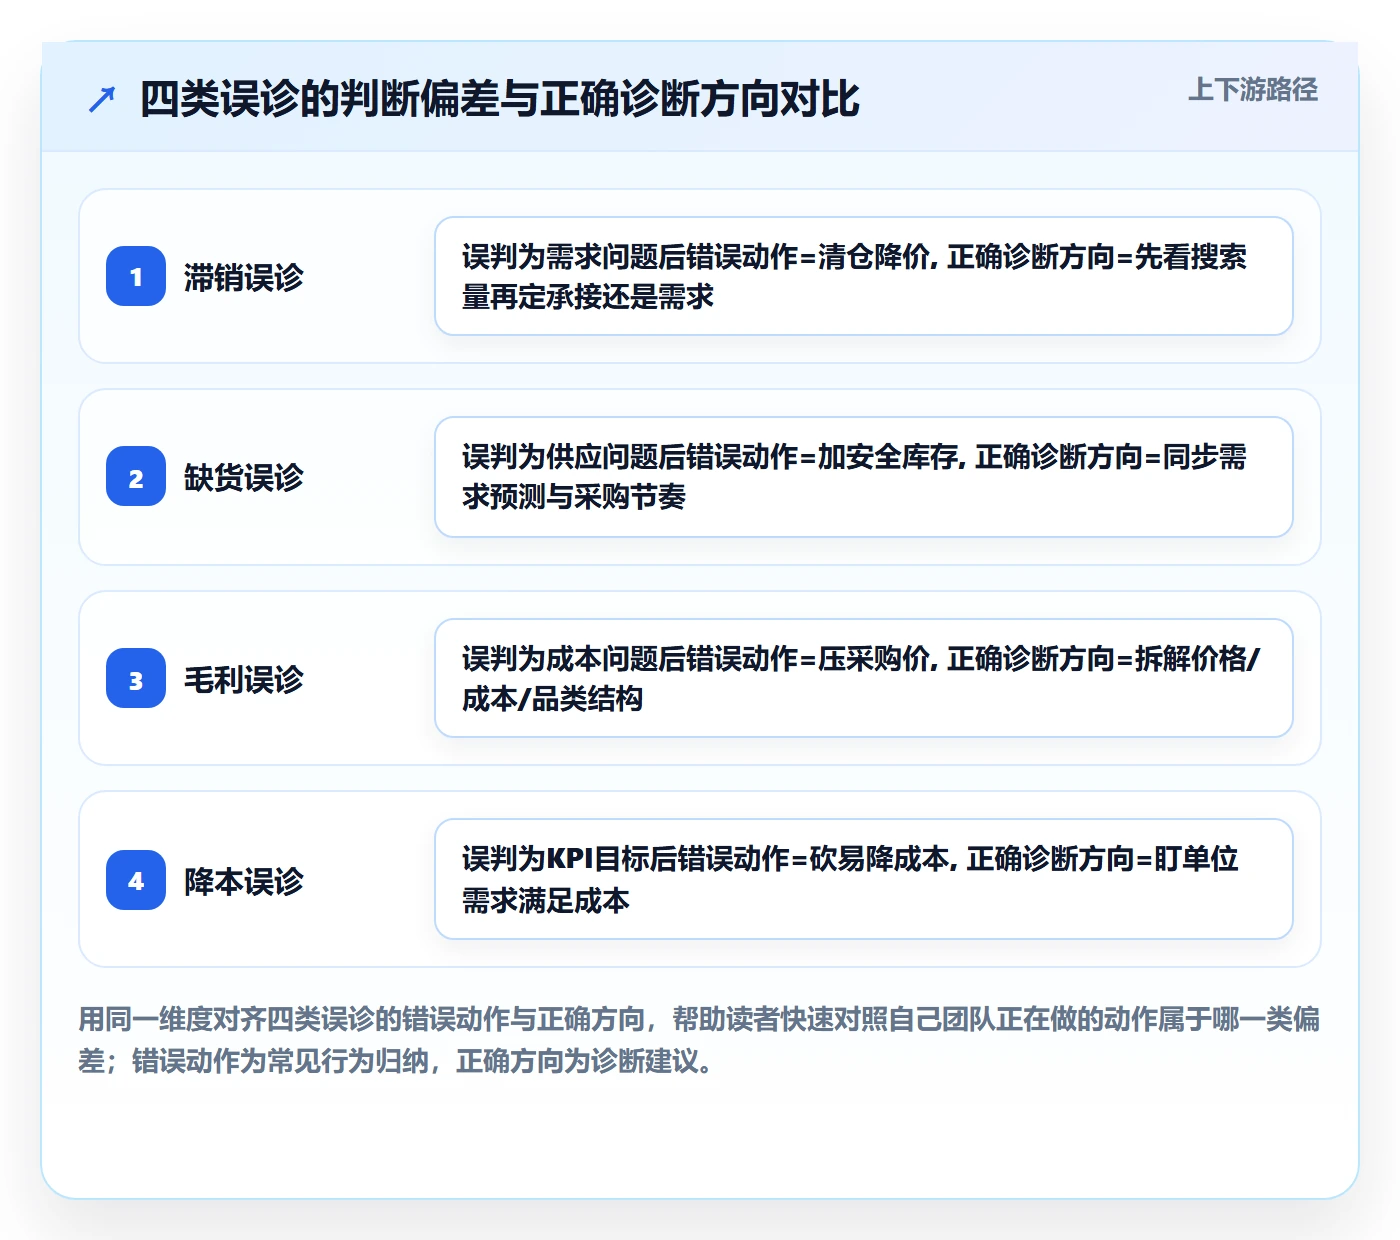Select the 滞销误诊 label
The width and height of the screenshot is (1400, 1240).
(243, 277)
